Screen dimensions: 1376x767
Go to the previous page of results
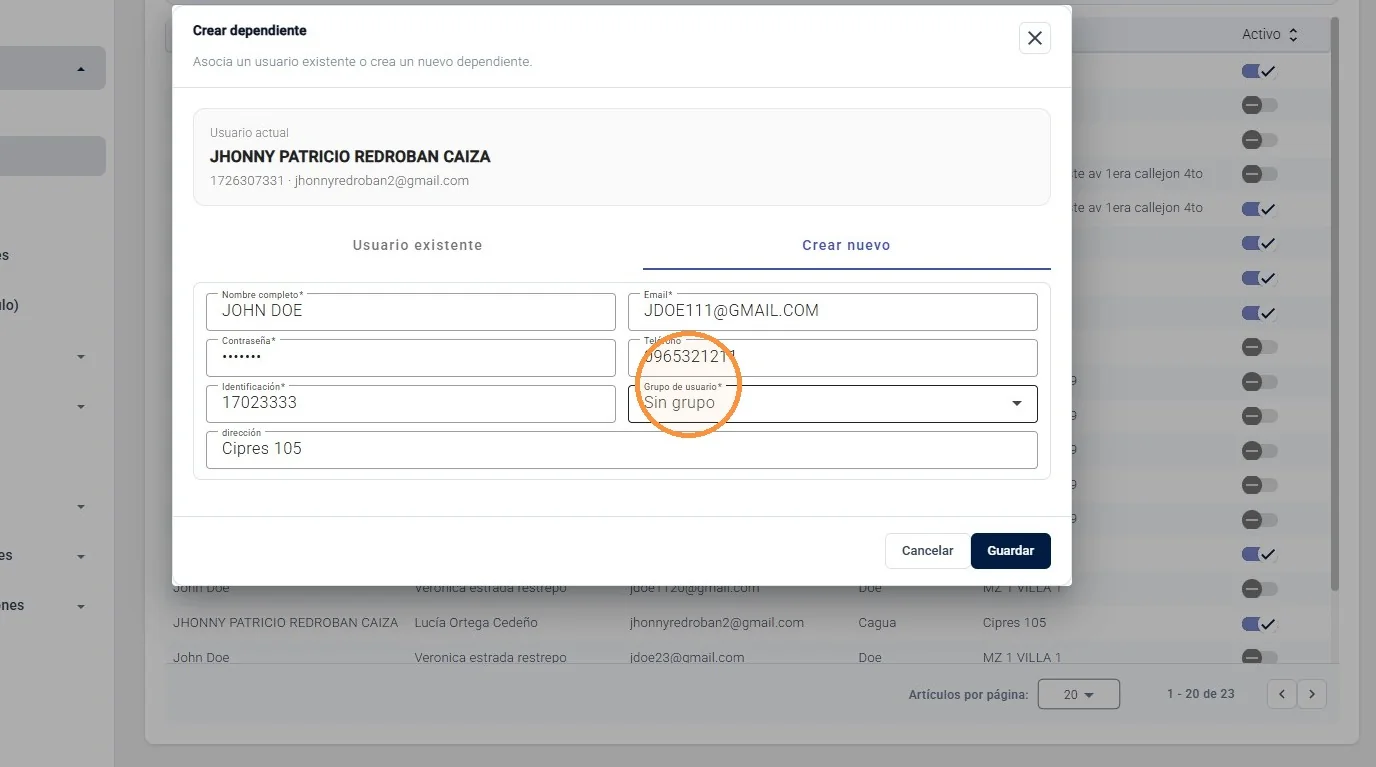[x=1282, y=694]
